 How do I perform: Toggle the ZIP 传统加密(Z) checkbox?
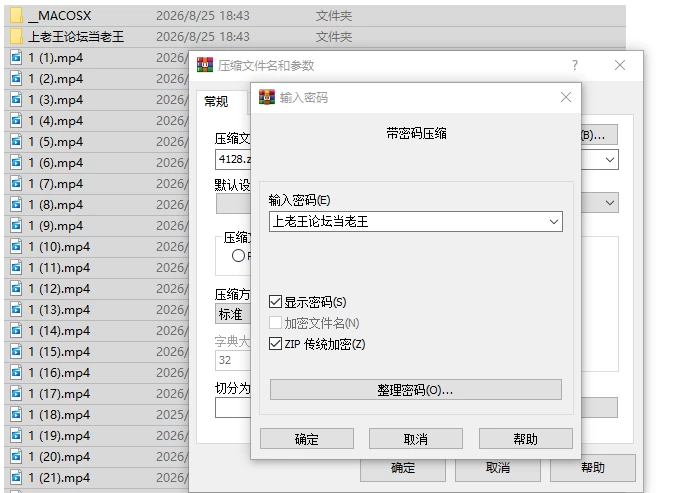275,344
